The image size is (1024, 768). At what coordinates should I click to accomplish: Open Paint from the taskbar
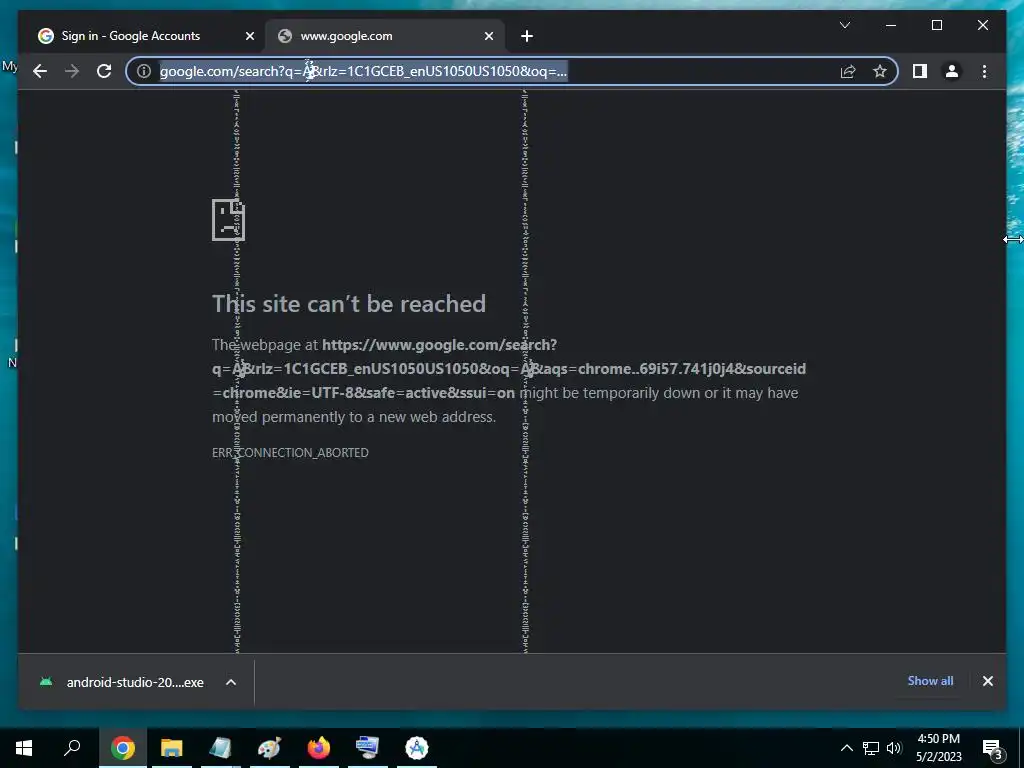(269, 748)
